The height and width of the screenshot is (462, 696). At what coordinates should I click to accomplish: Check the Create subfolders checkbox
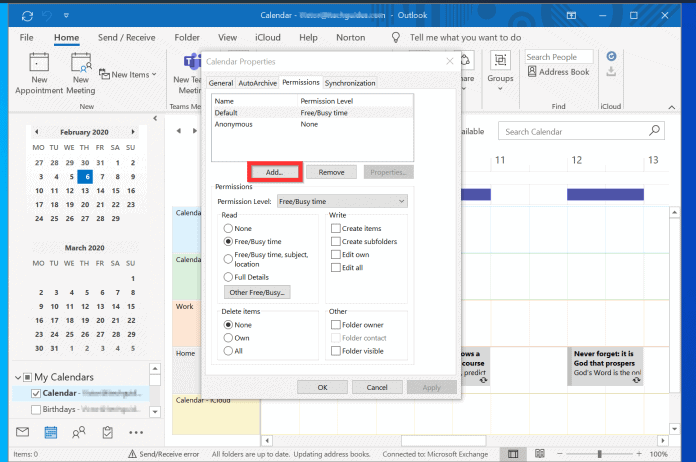336,241
